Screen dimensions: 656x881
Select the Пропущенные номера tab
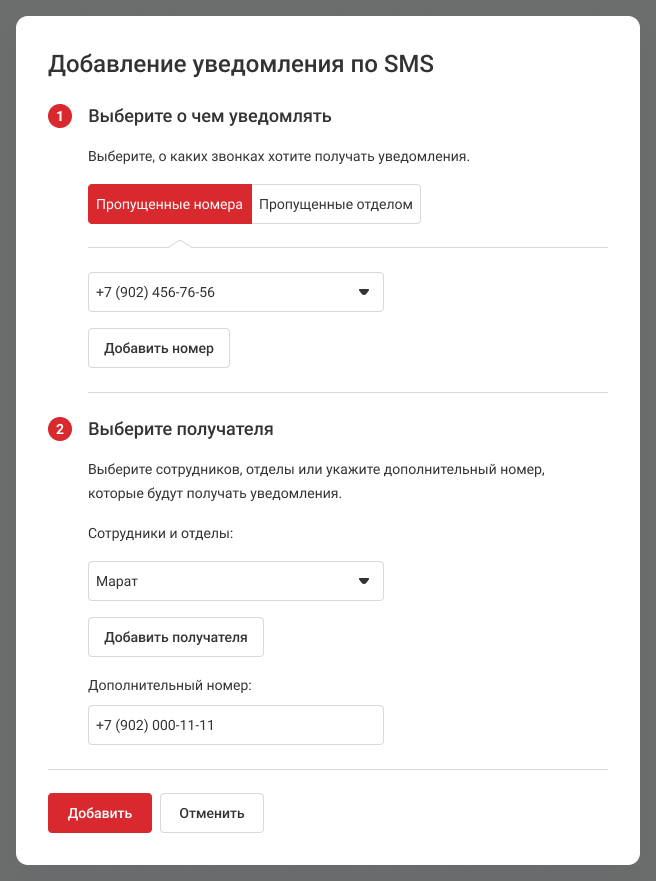169,204
